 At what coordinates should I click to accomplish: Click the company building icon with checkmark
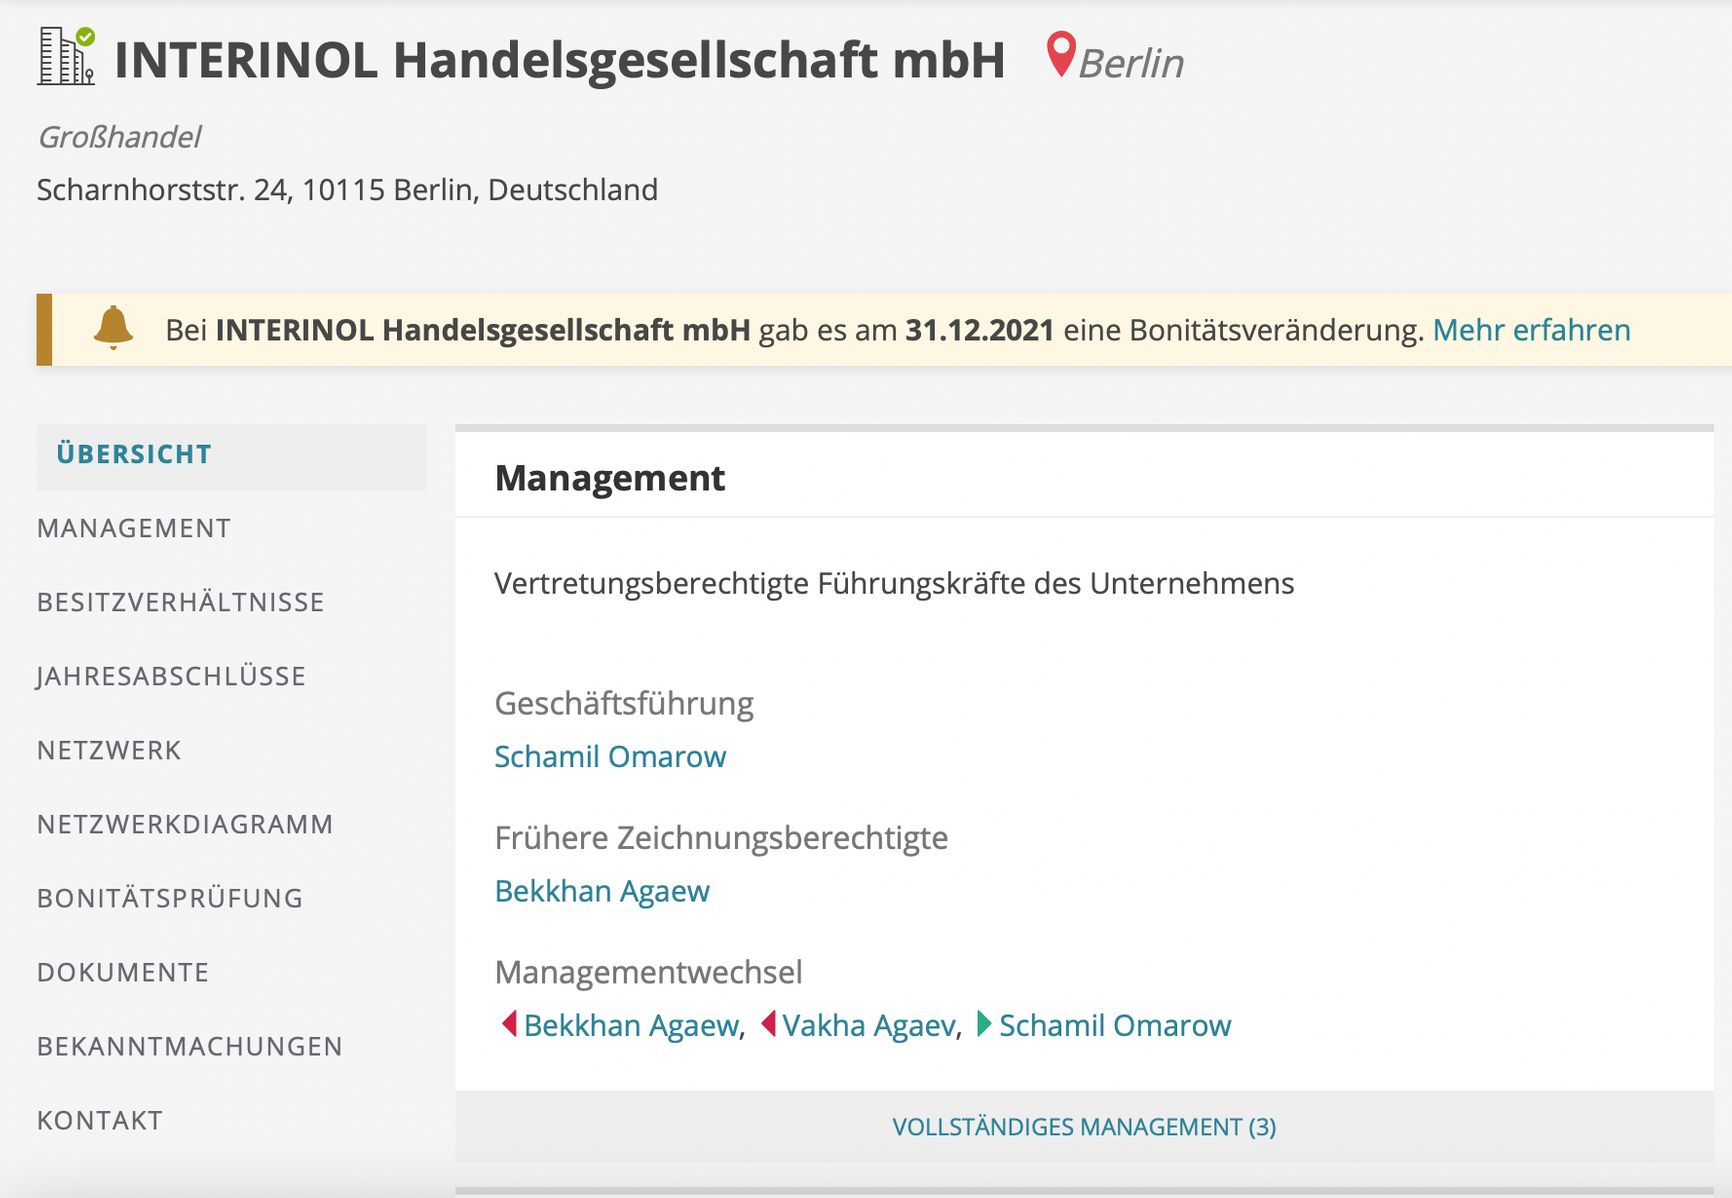pos(66,57)
